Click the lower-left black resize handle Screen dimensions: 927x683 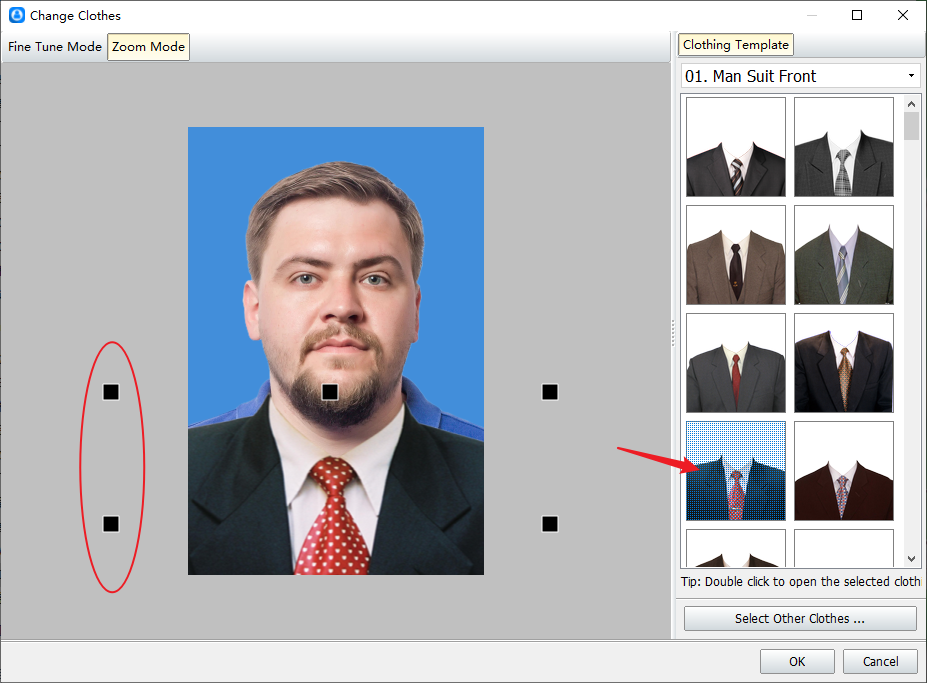coord(111,524)
